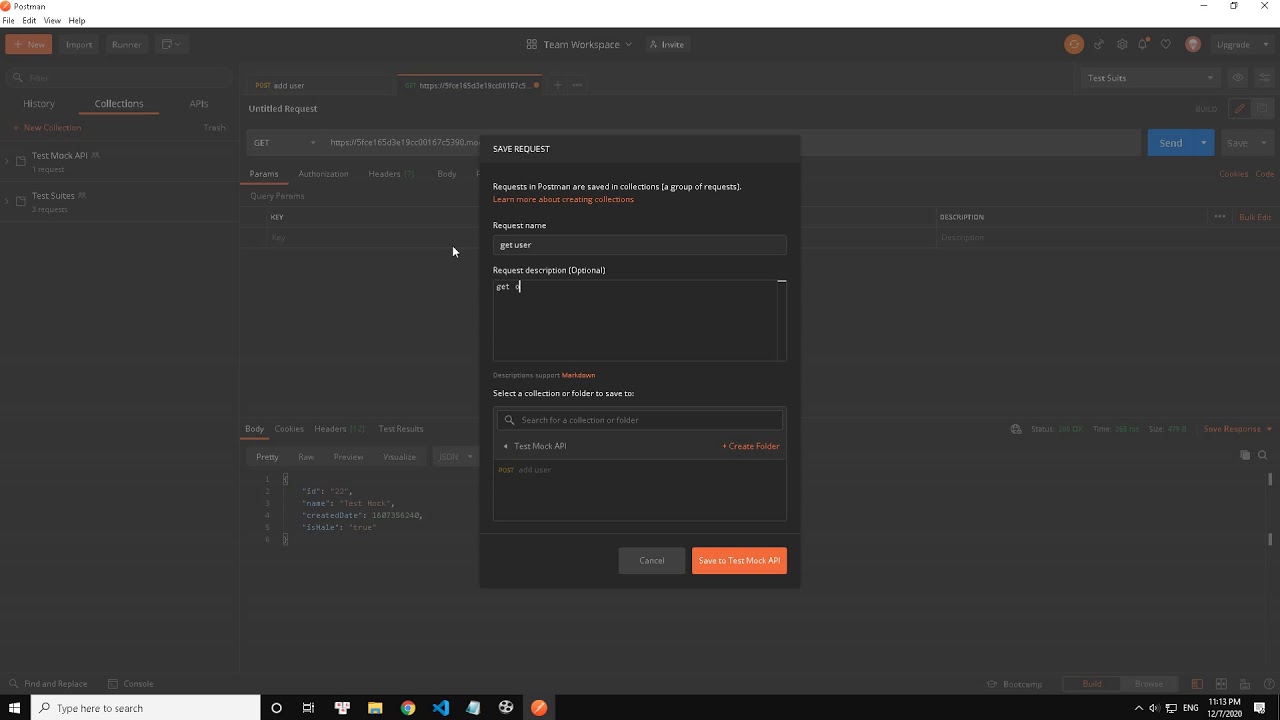Click the Markdown link under description
This screenshot has height=720, width=1280.
pos(578,375)
